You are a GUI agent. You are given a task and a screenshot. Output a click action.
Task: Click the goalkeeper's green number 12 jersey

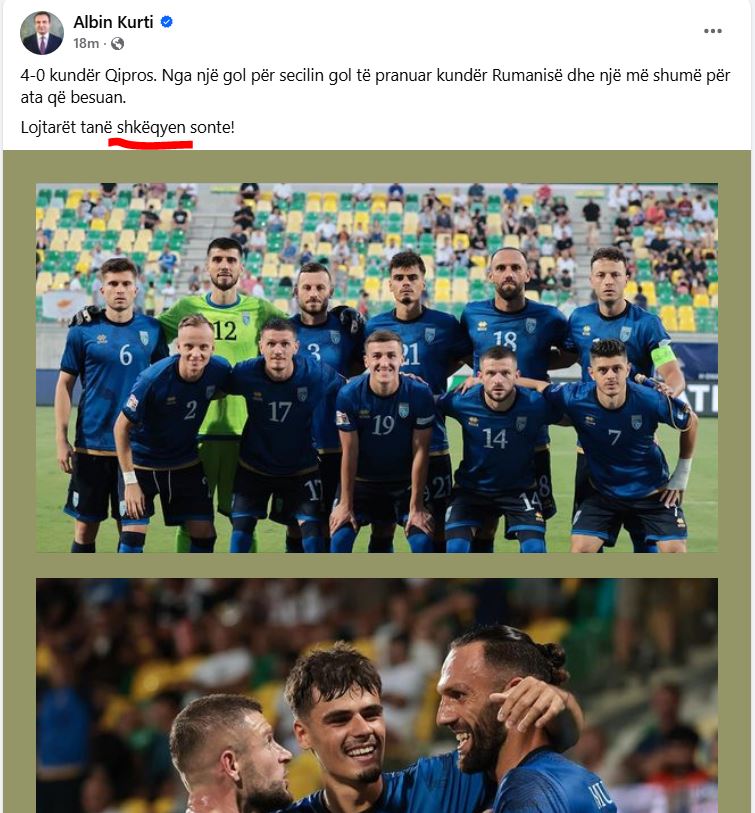coord(227,332)
